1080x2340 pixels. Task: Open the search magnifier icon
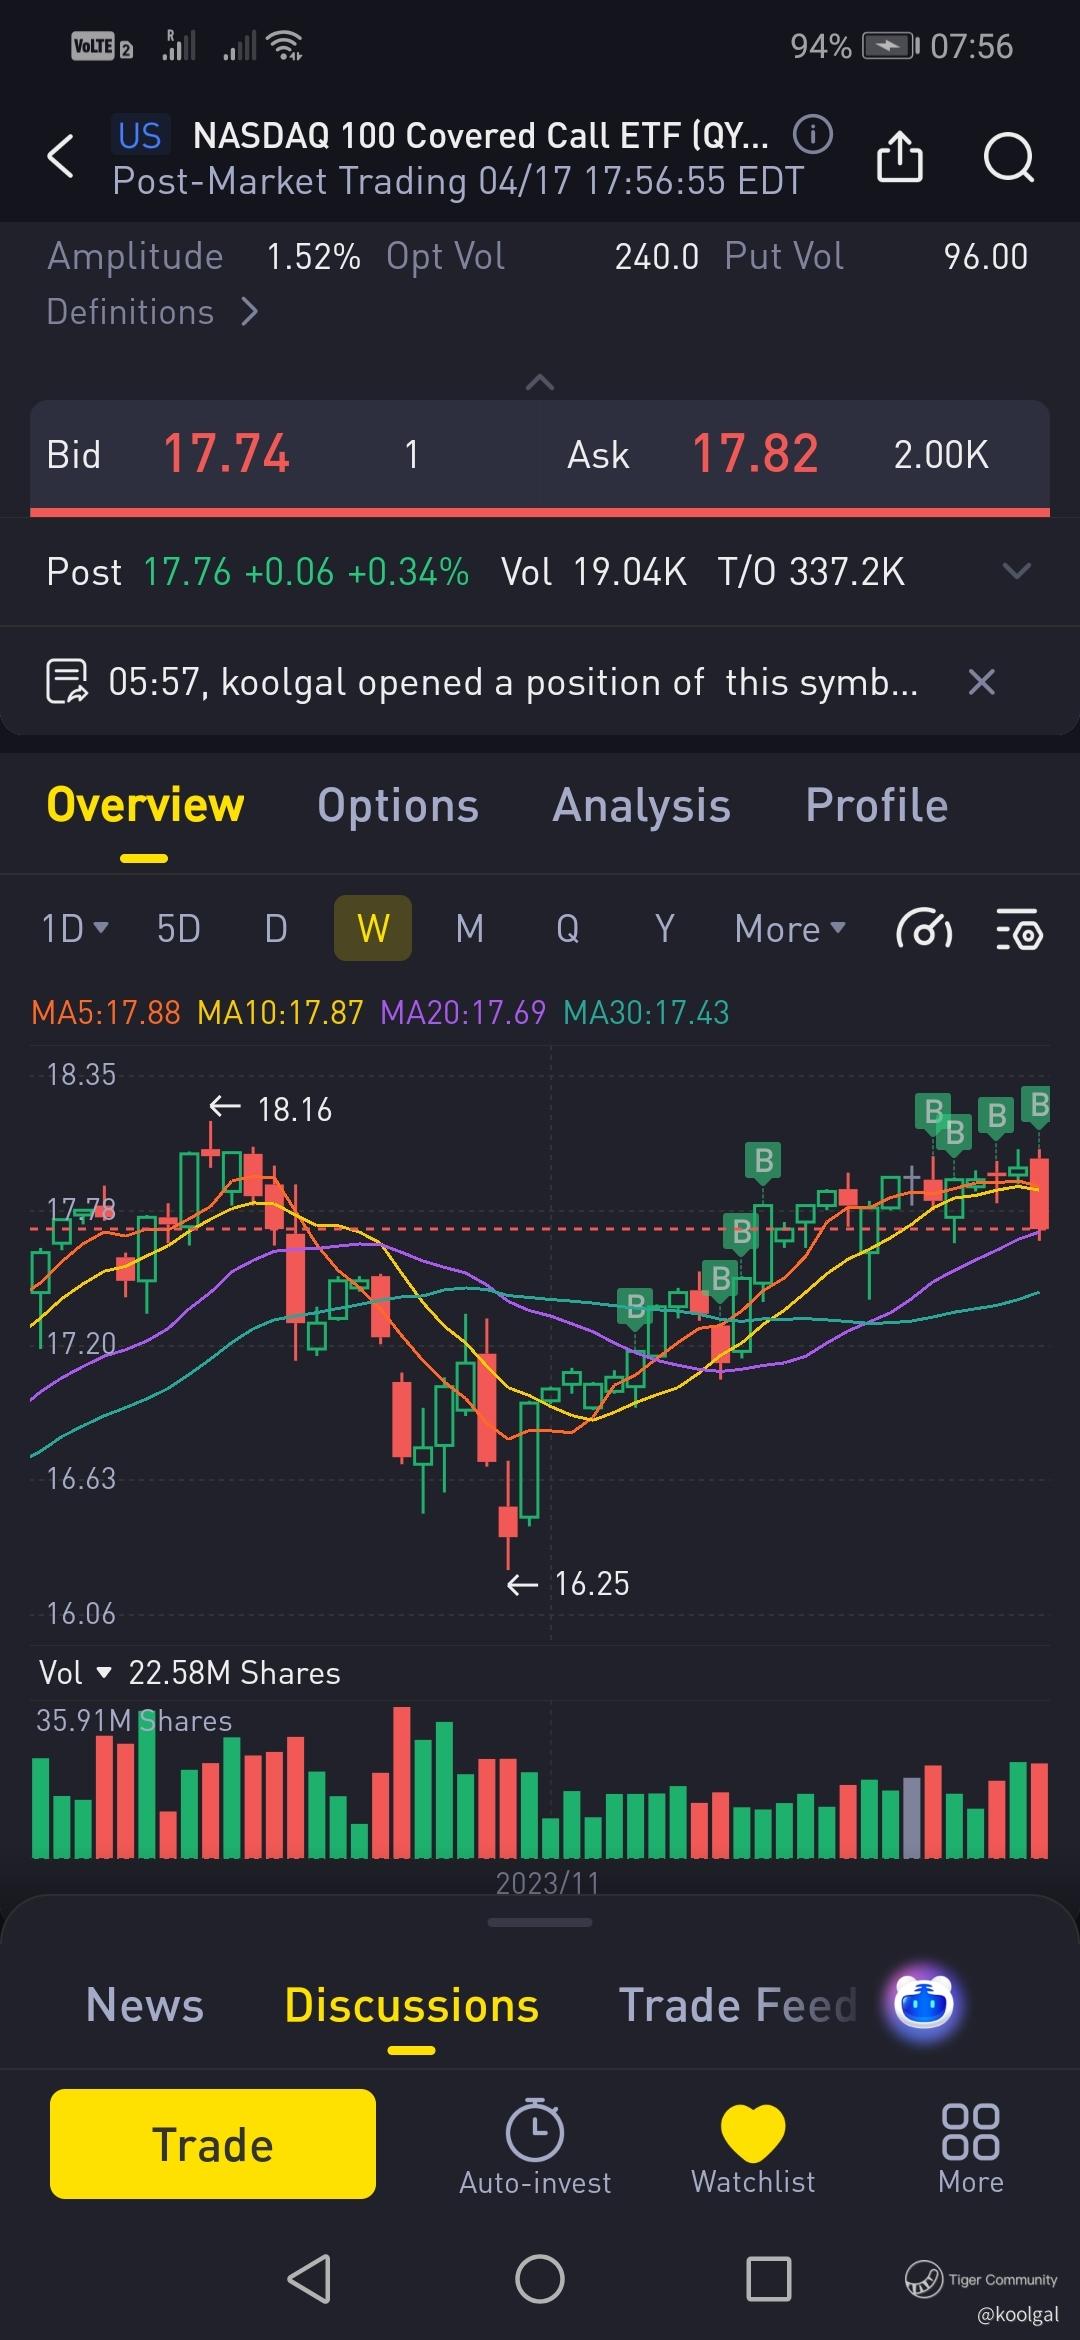tap(1008, 157)
